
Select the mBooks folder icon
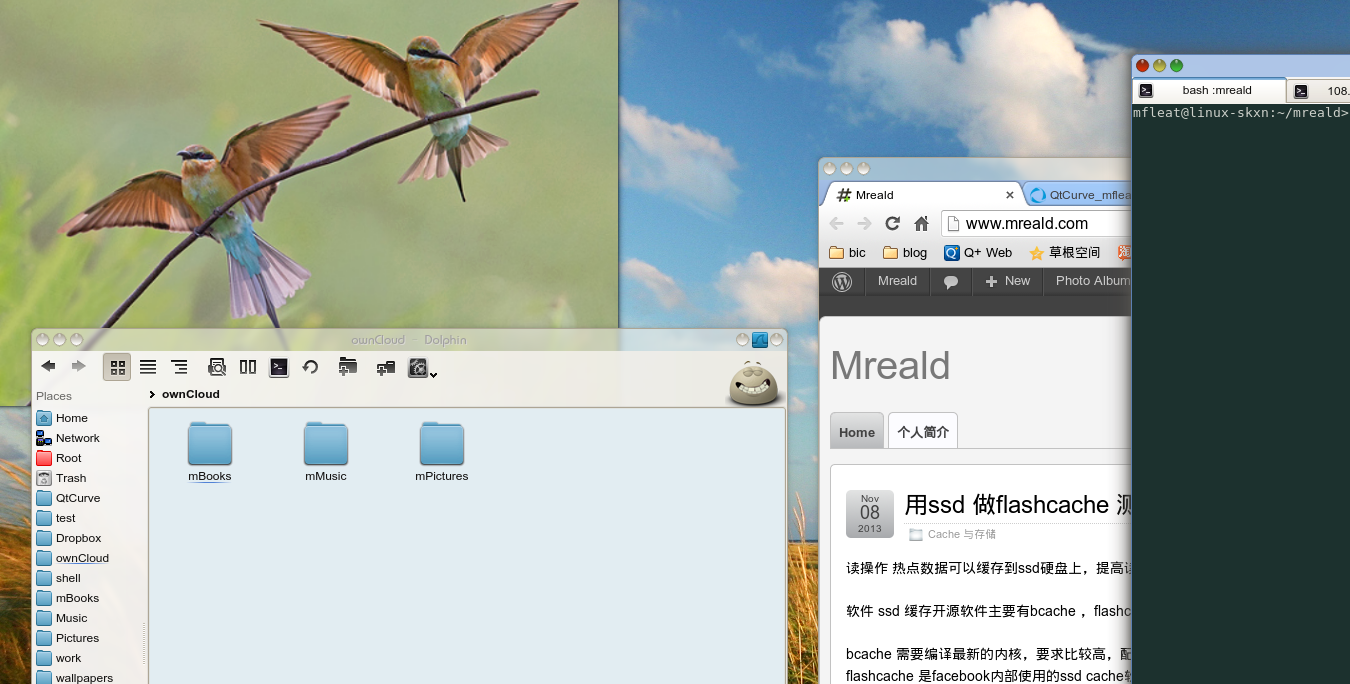[210, 444]
